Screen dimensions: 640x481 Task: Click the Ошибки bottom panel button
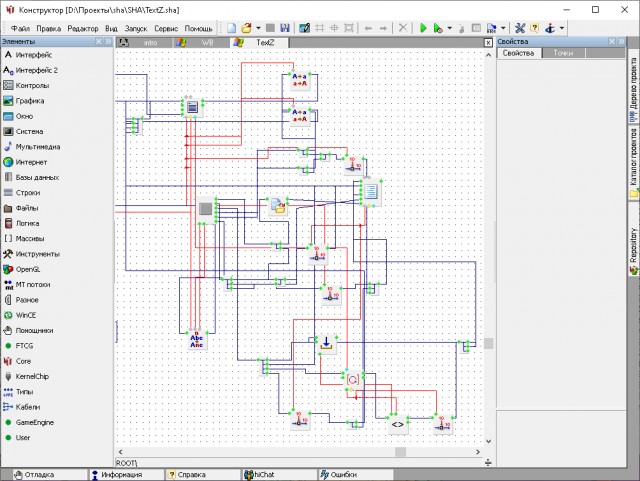tap(339, 474)
